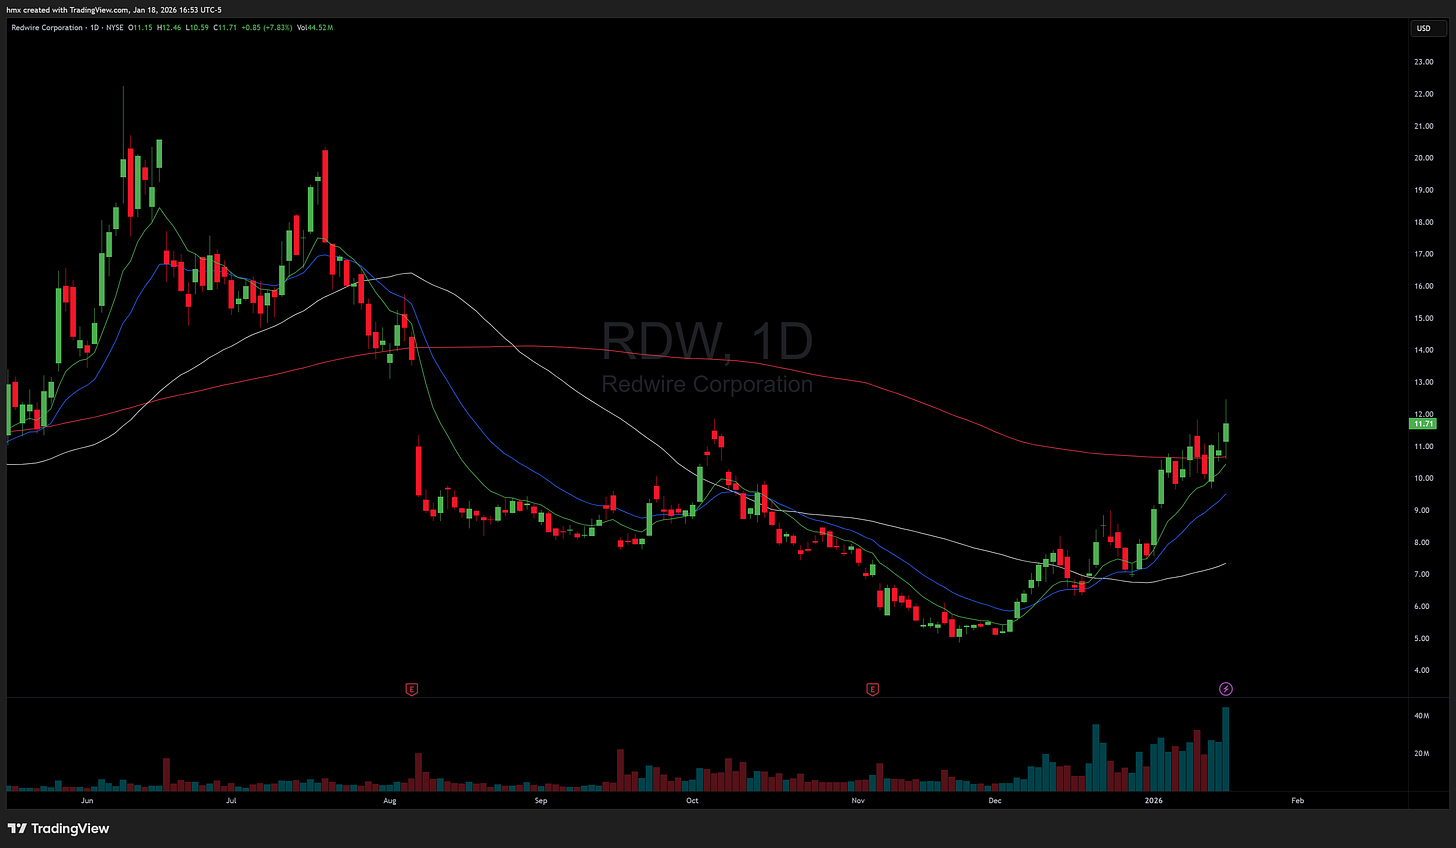The image size is (1456, 848).
Task: Click the 18.00 price axis label
Action: click(1423, 222)
